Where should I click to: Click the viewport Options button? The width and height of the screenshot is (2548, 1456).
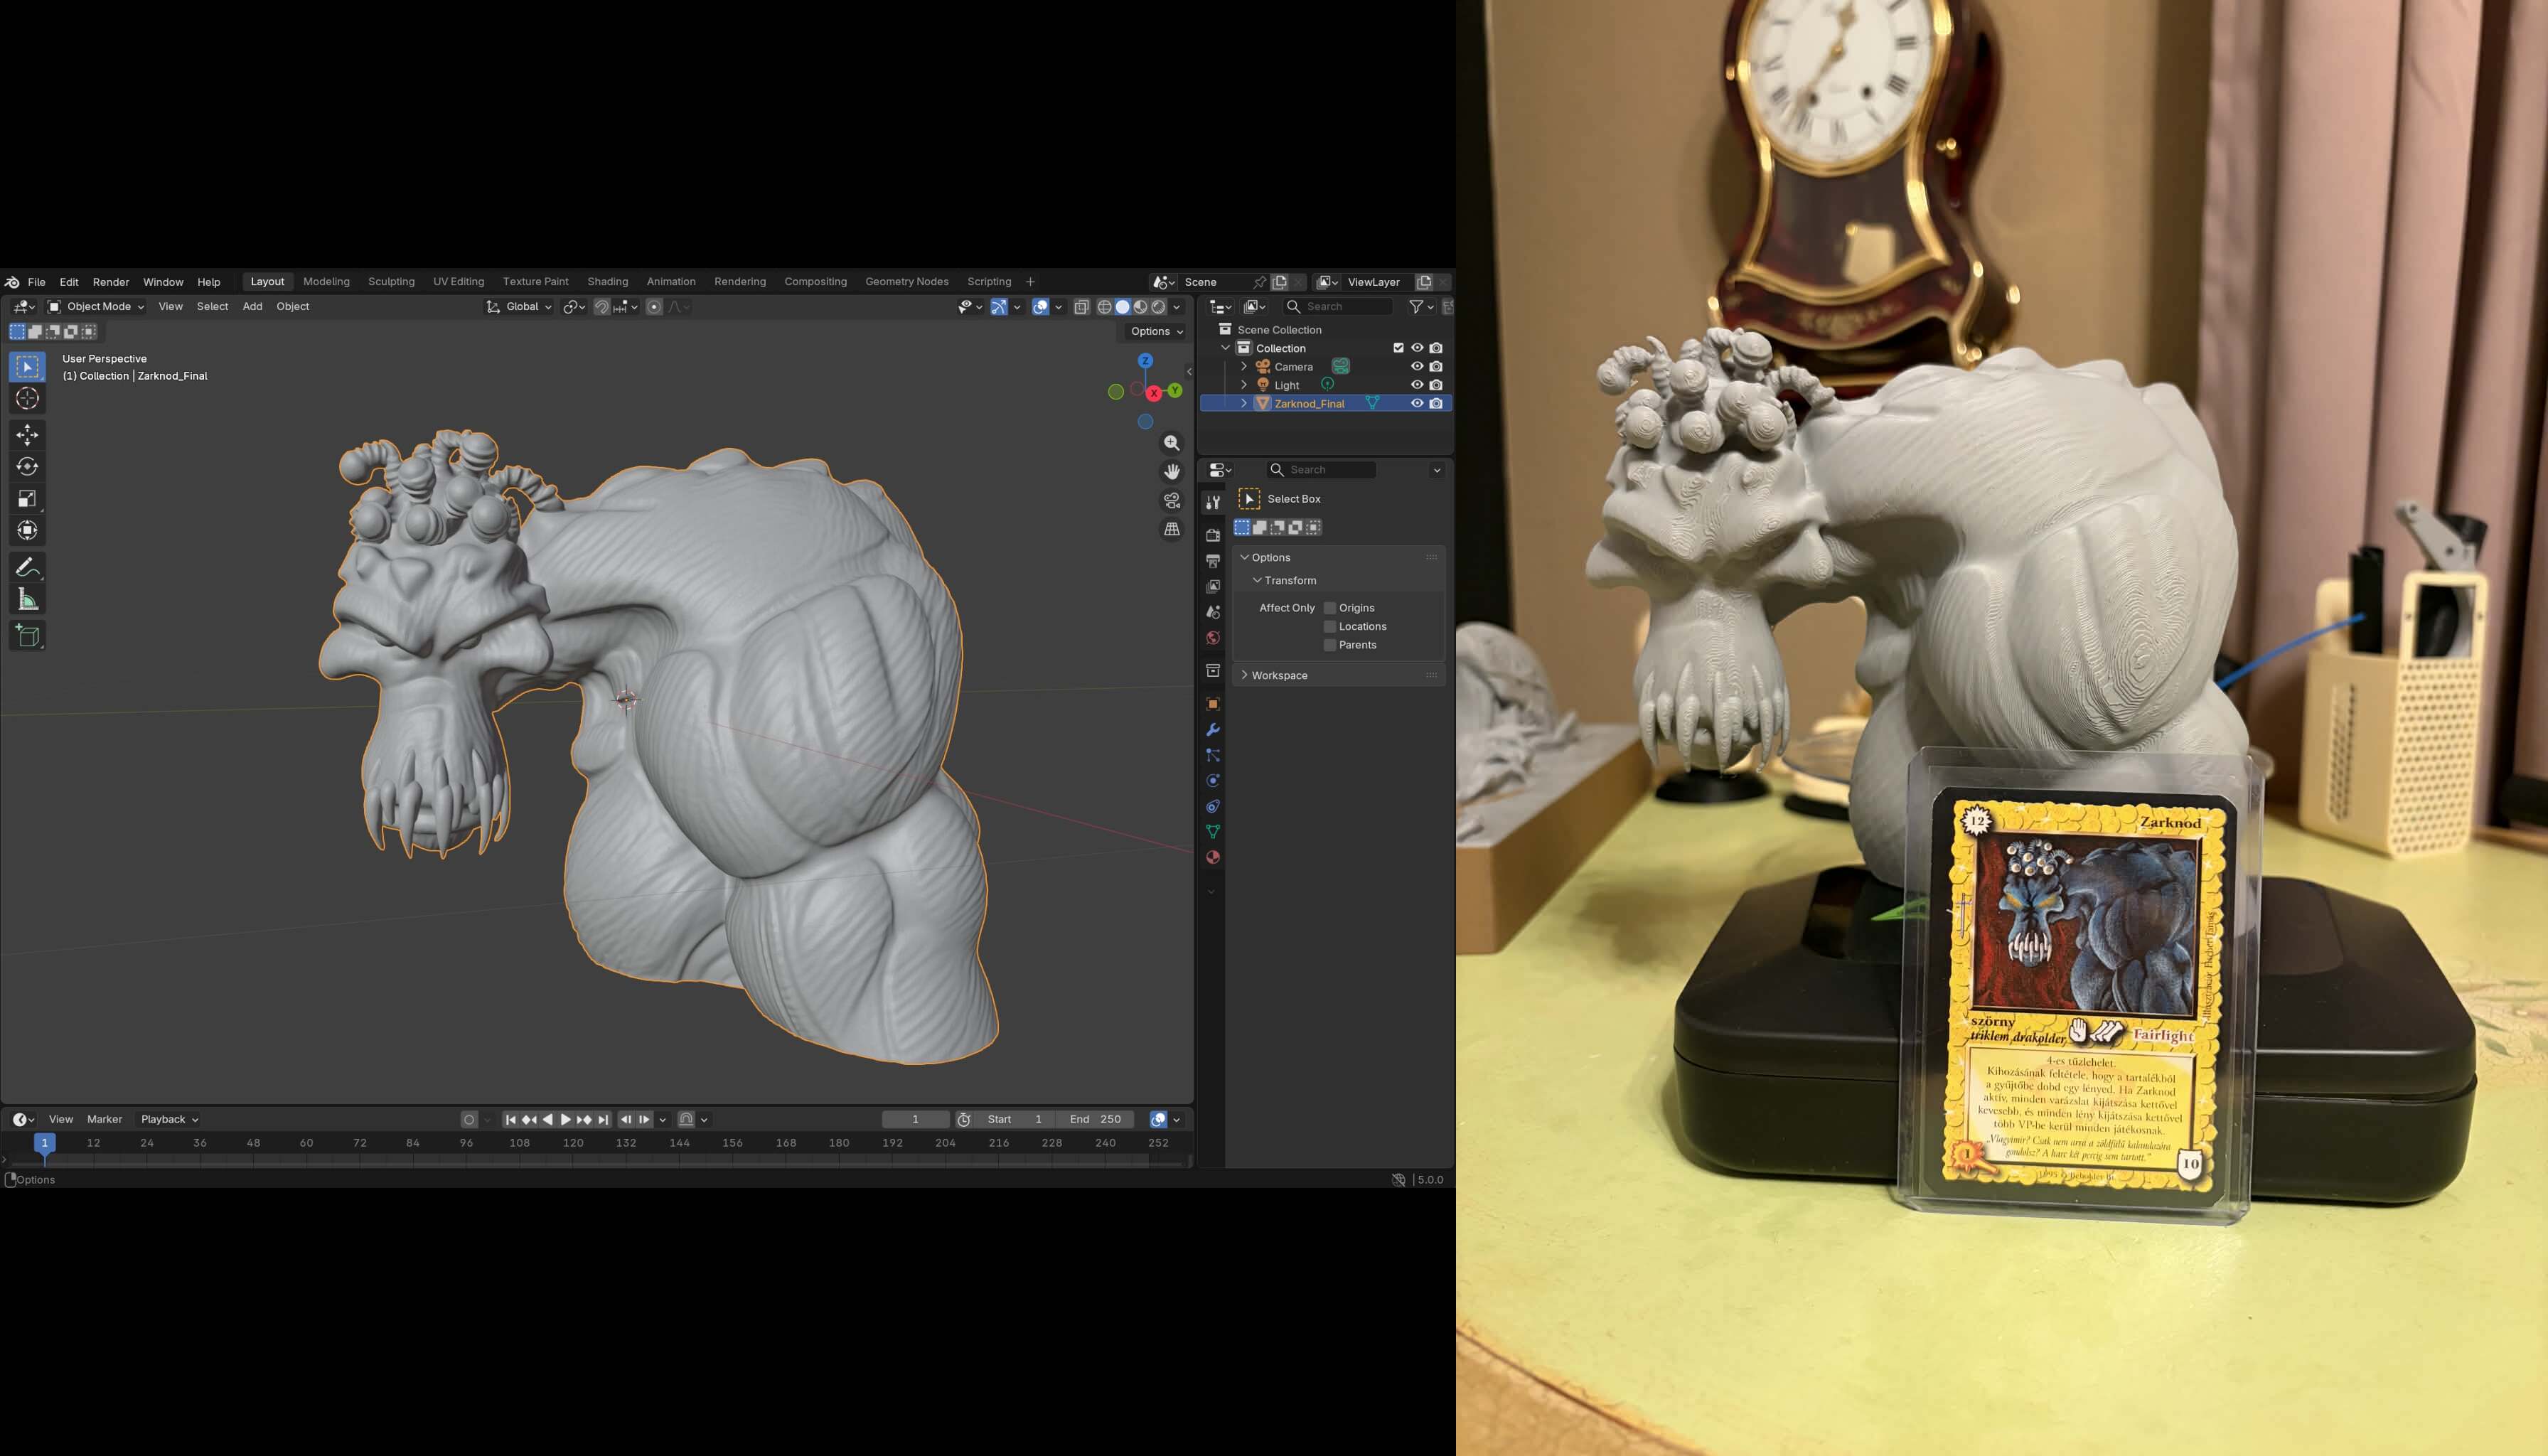tap(1156, 332)
